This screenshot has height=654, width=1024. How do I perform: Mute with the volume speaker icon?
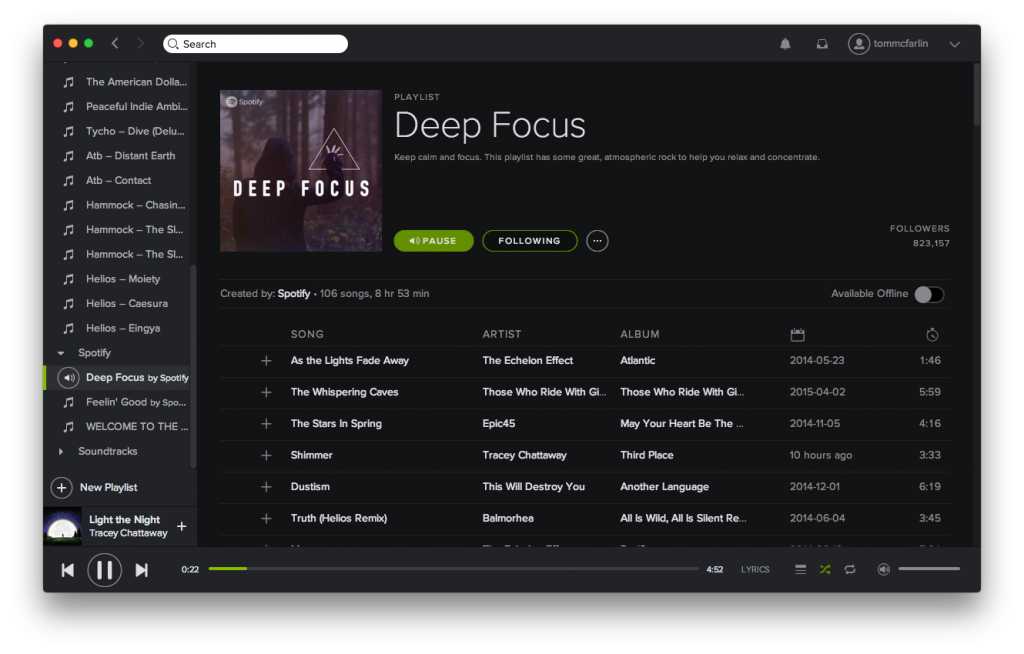coord(884,570)
